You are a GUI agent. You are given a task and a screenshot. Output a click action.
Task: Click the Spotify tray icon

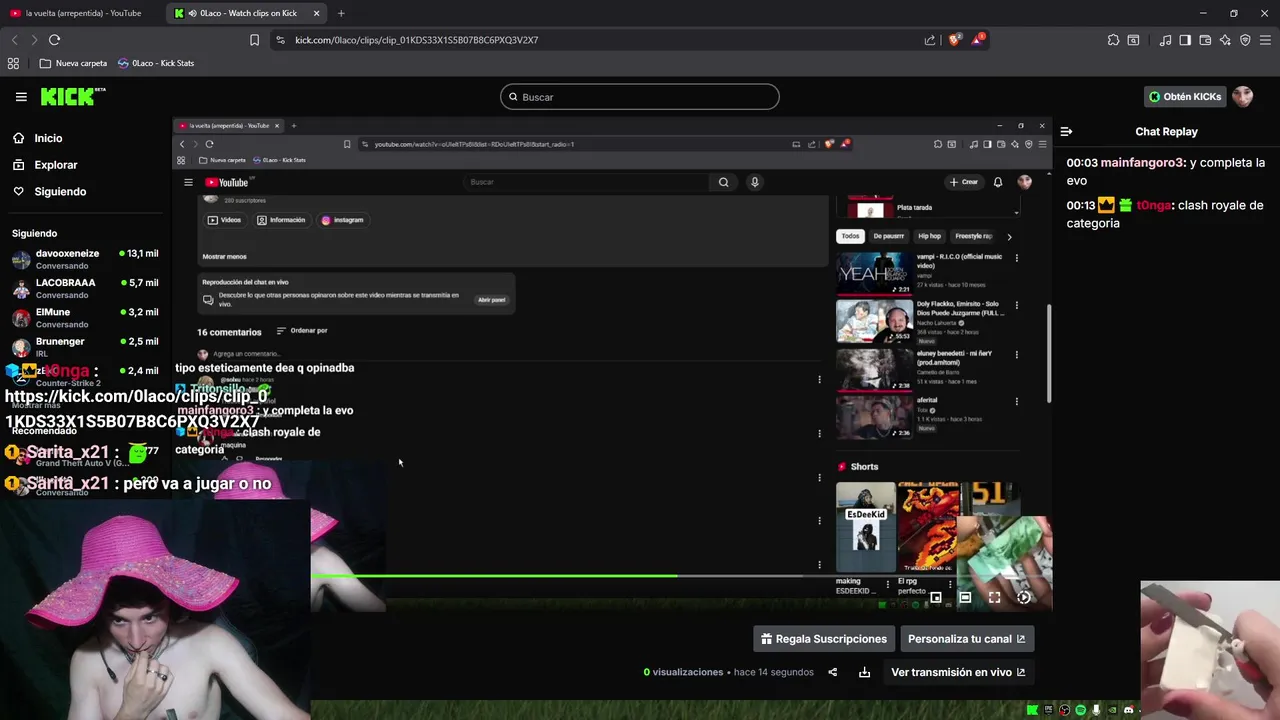(x=1081, y=710)
